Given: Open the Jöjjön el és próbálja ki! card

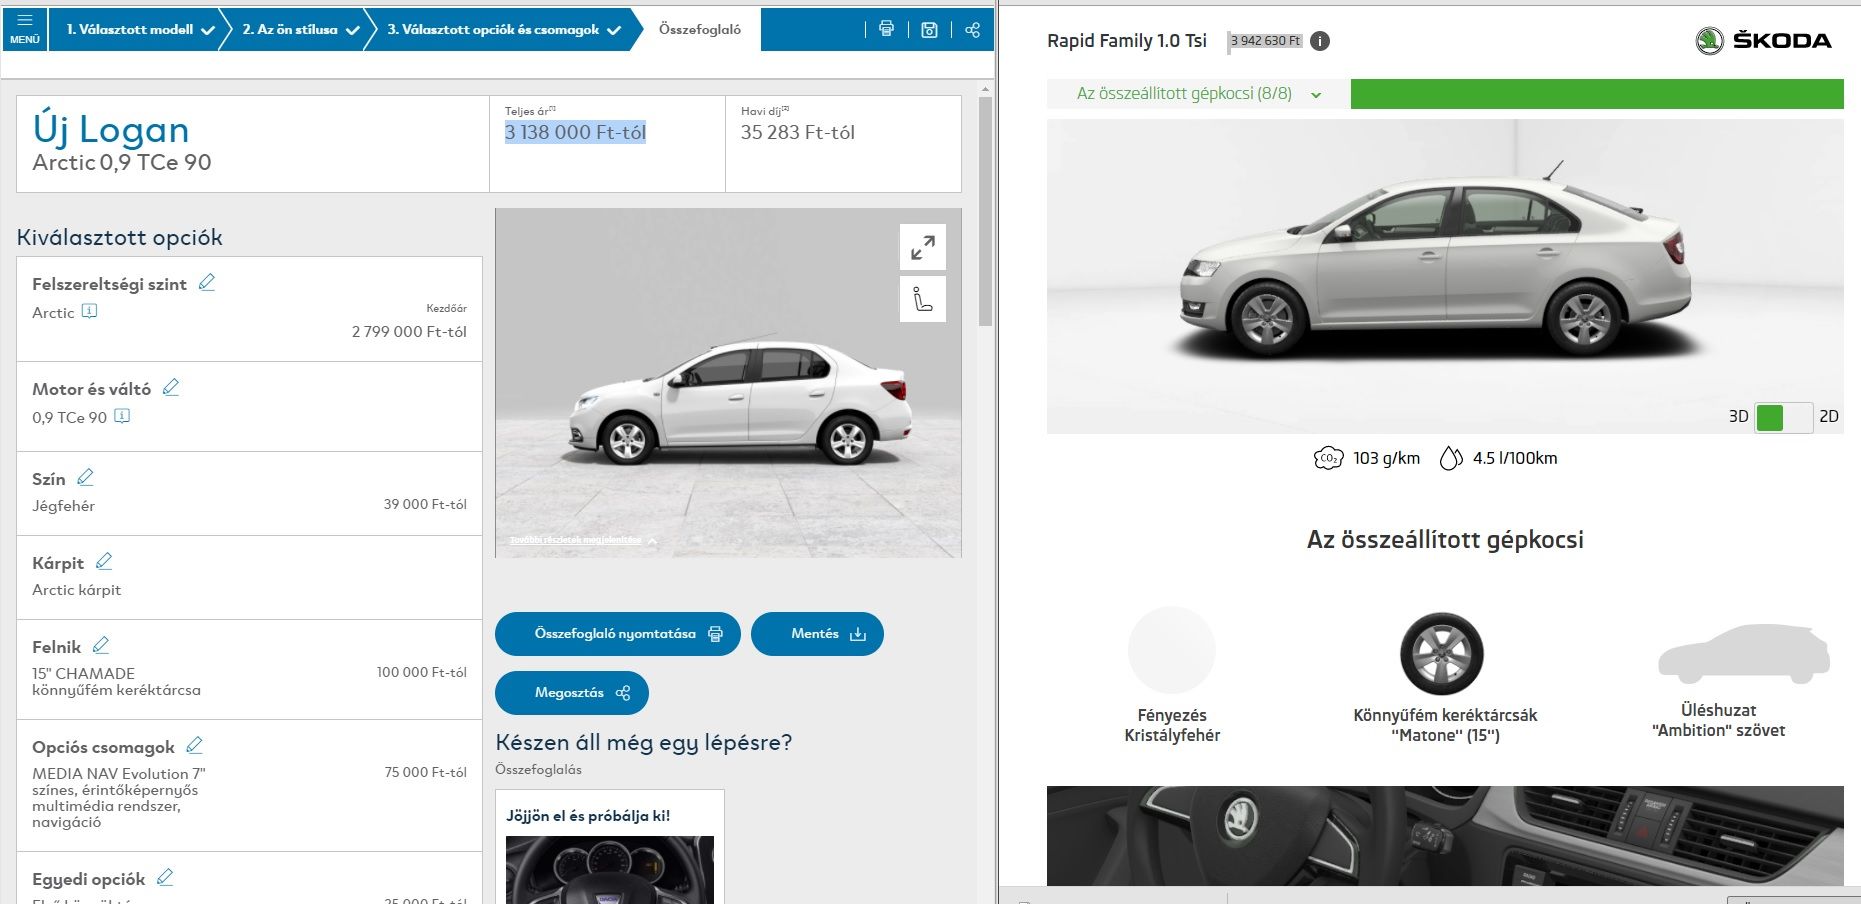Looking at the screenshot, I should coord(610,848).
